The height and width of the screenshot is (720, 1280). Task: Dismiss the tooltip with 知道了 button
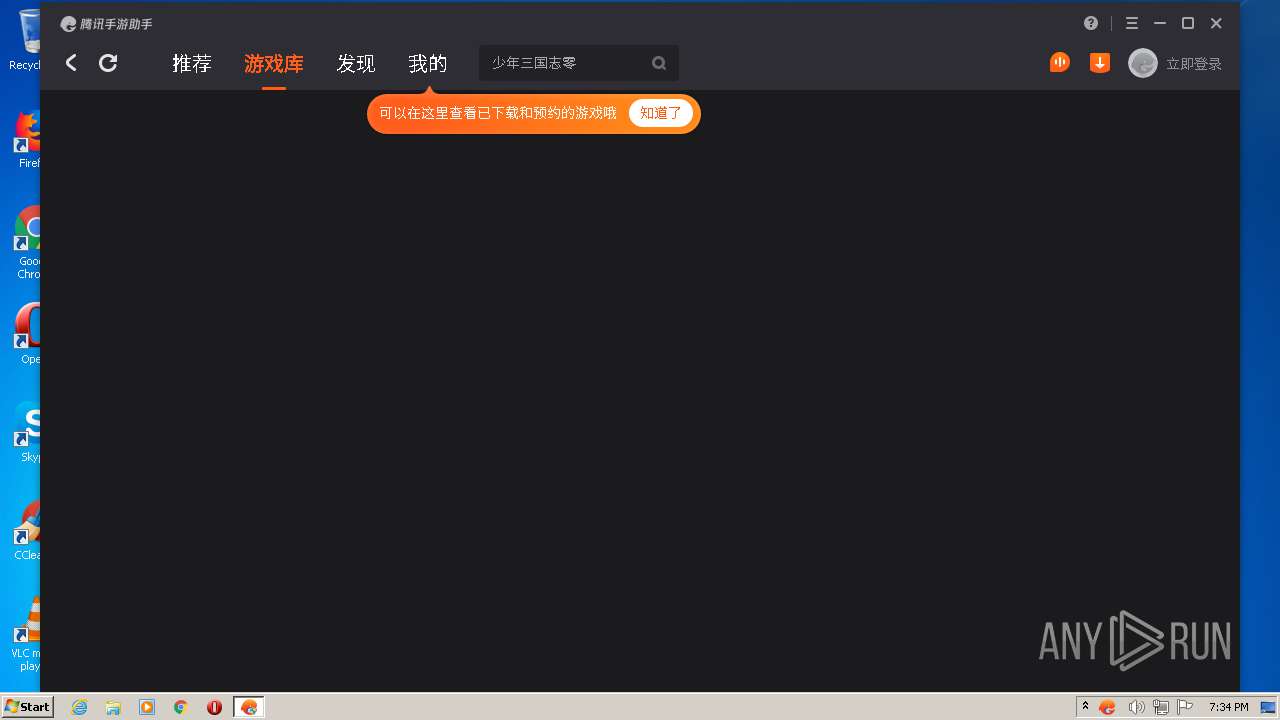[x=661, y=113]
